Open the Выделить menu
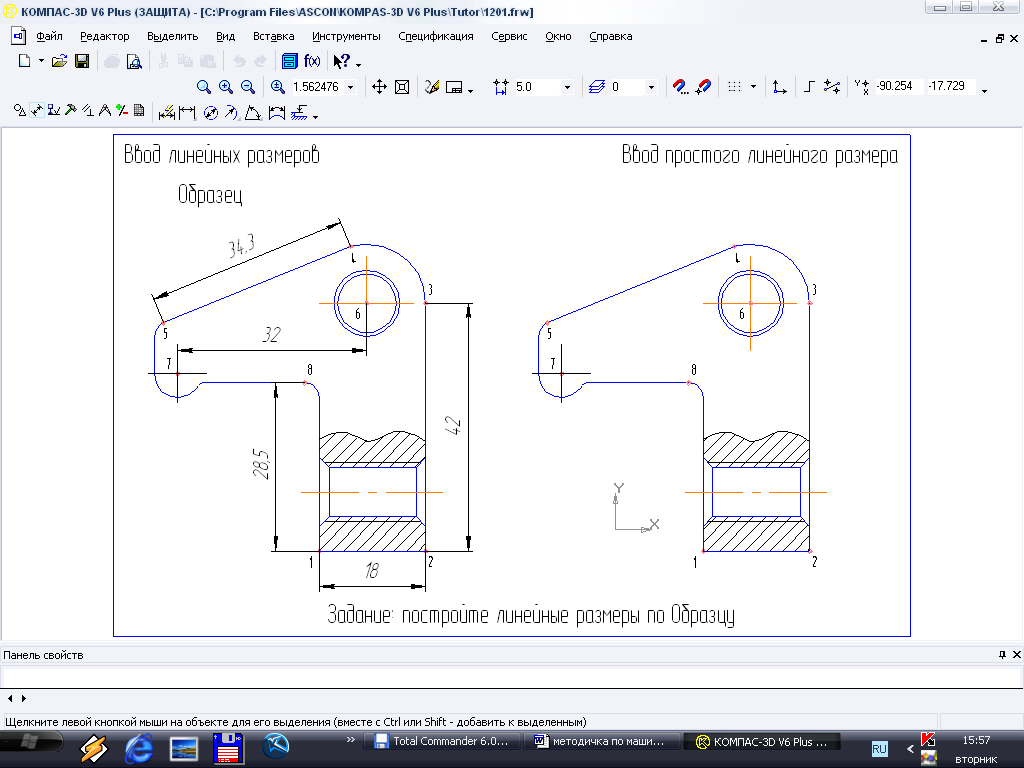Image resolution: width=1024 pixels, height=768 pixels. [172, 37]
